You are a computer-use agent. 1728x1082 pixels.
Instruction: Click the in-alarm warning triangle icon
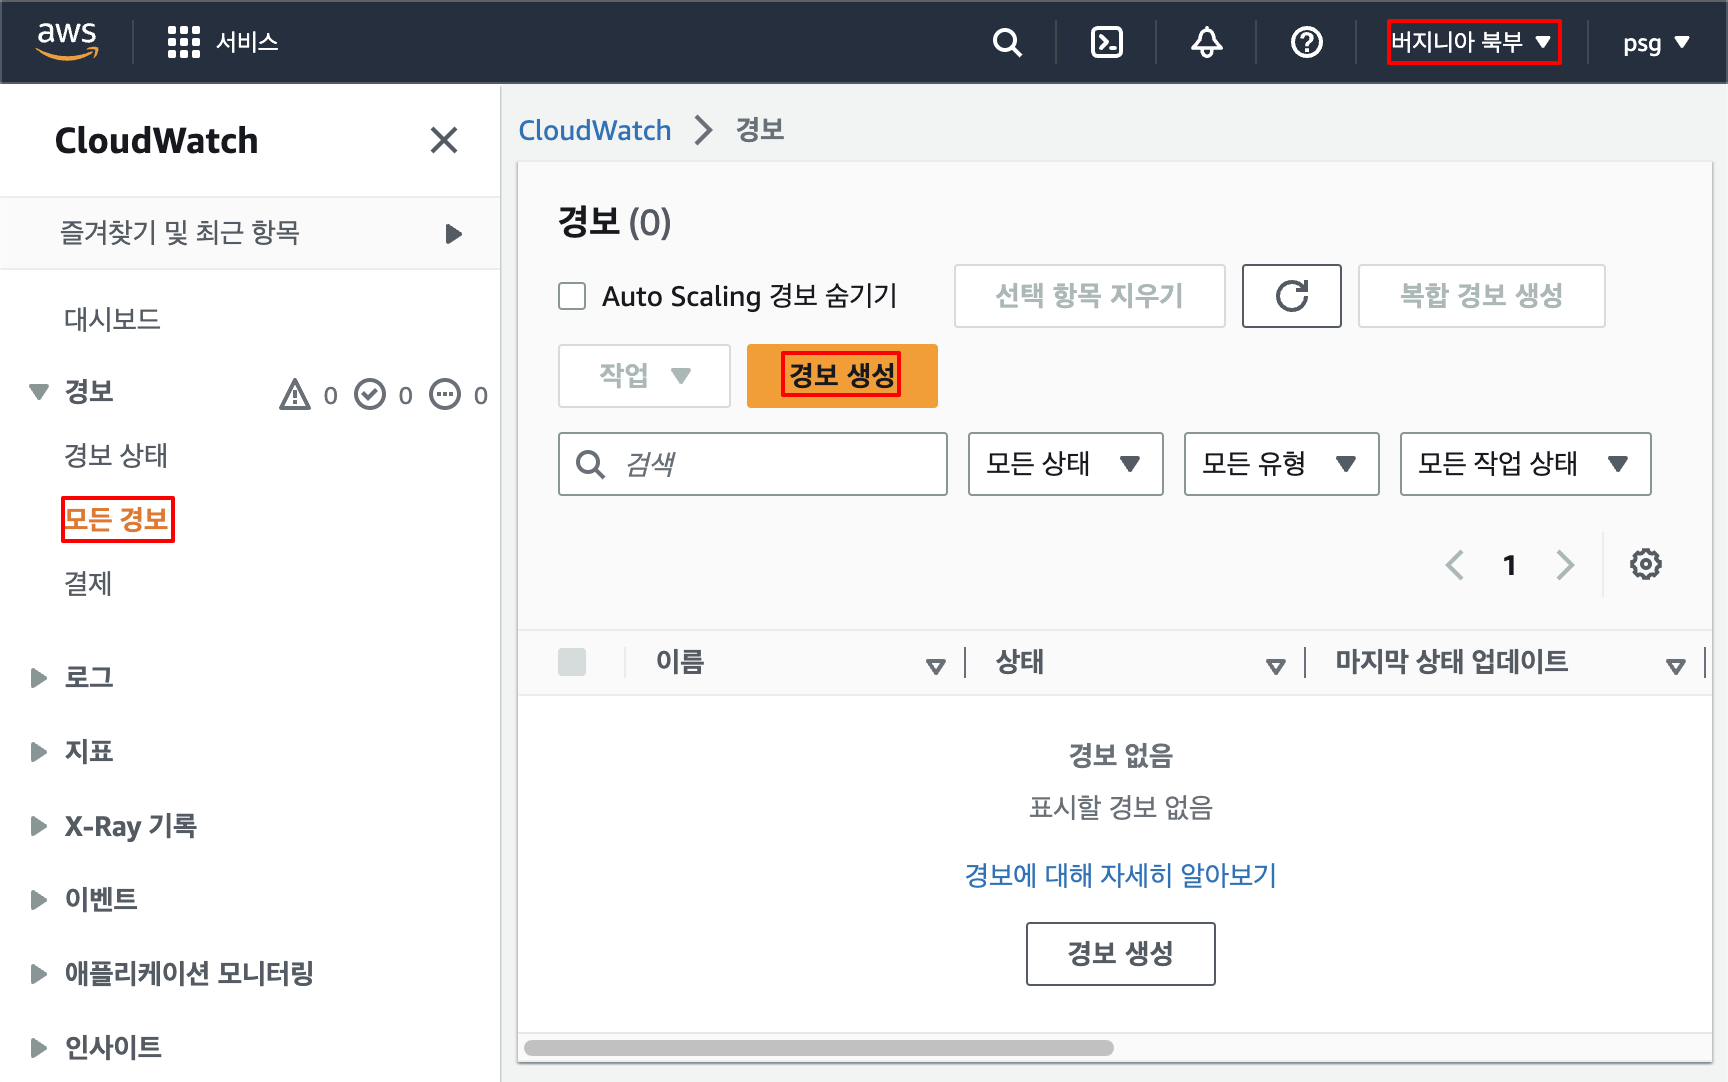295,395
